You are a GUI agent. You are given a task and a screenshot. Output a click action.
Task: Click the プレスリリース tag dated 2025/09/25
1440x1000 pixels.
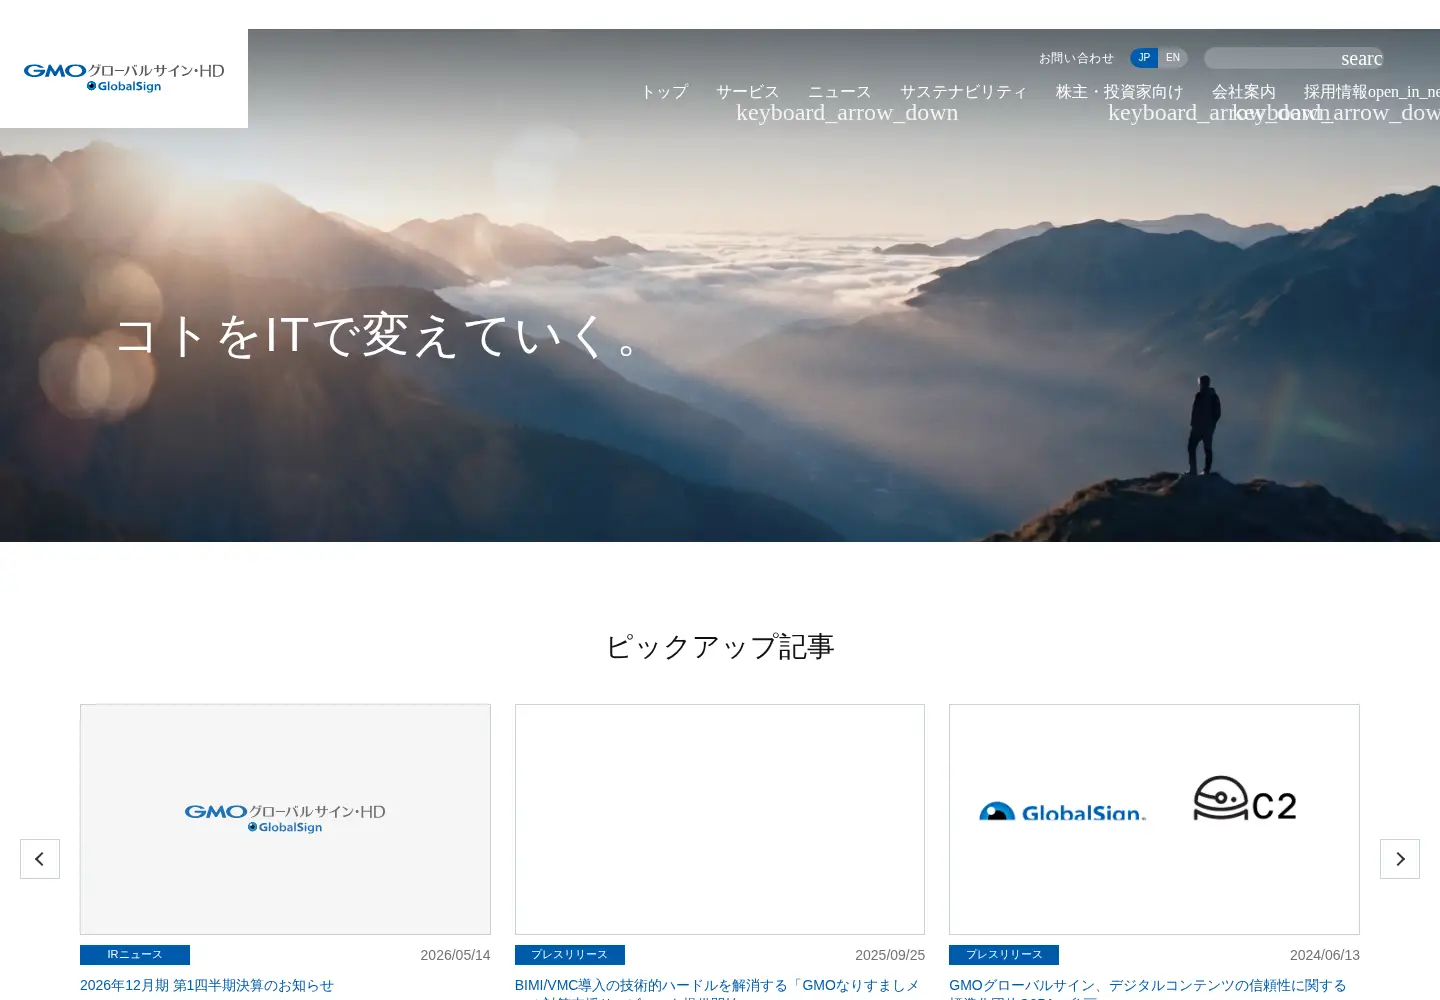tap(570, 955)
